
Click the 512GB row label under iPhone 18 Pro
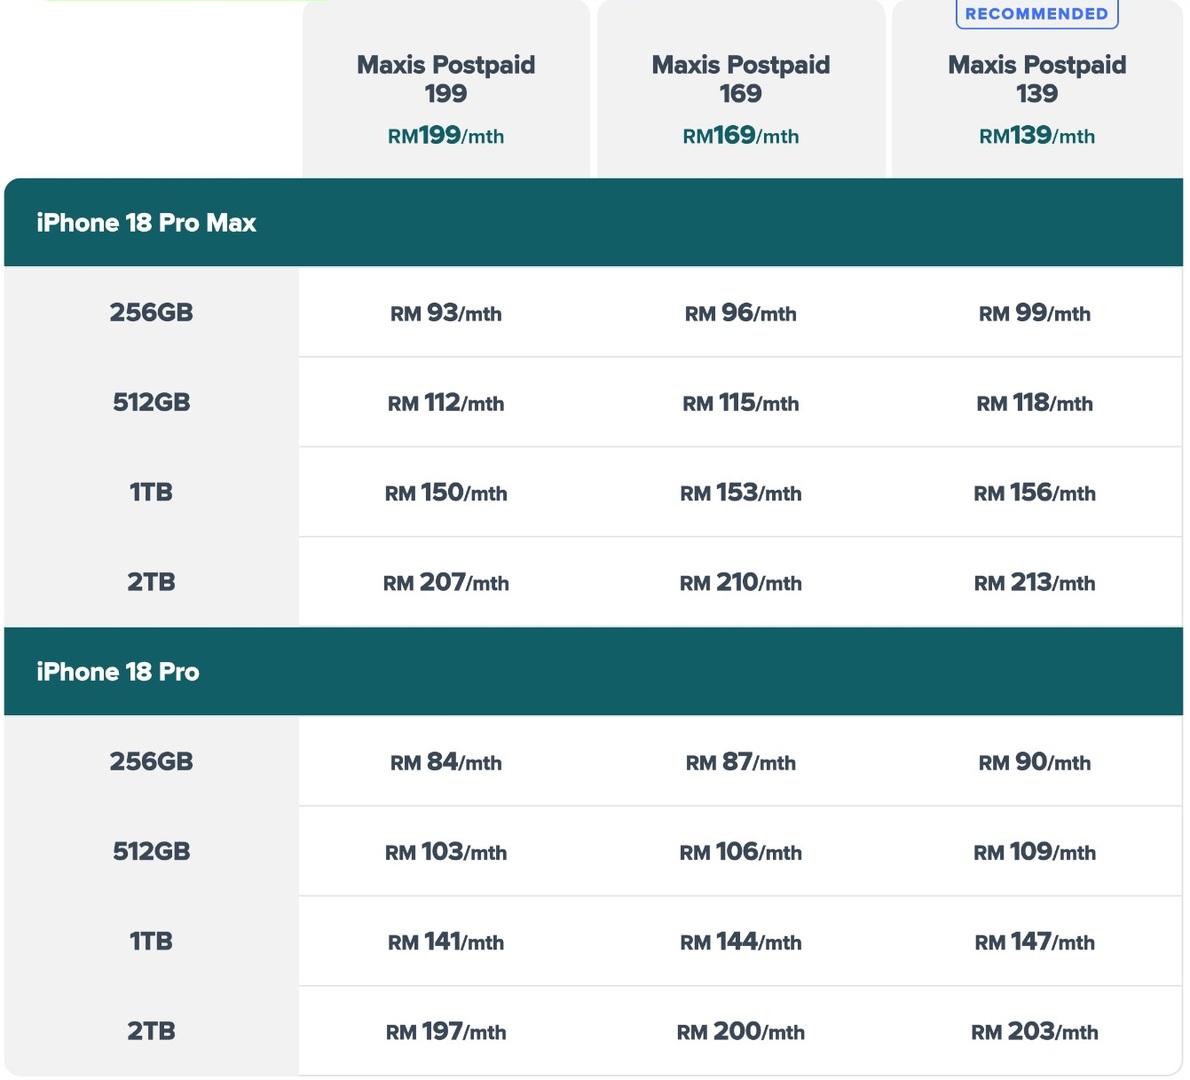click(x=151, y=851)
